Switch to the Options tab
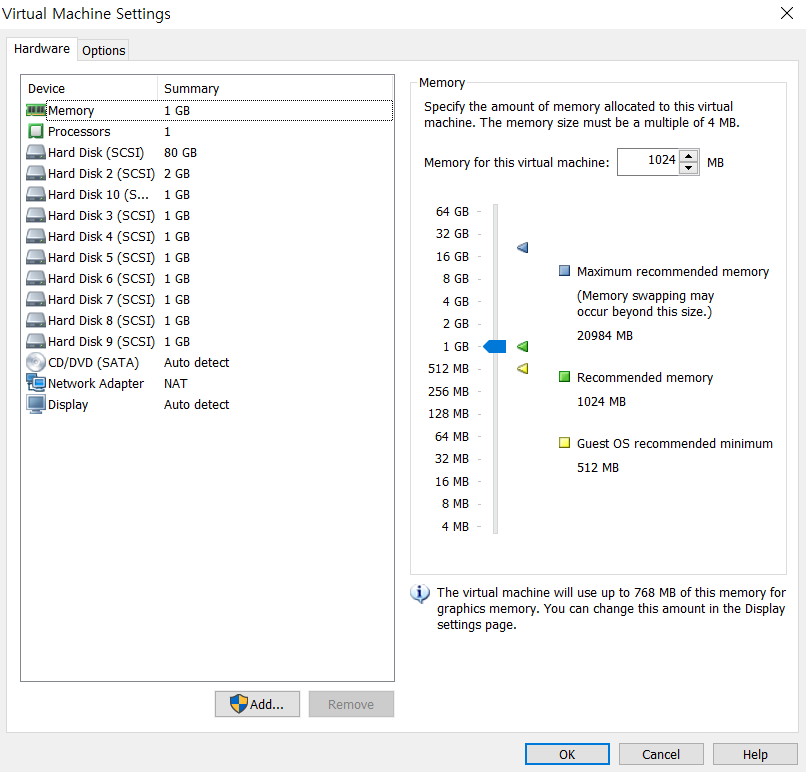Image resolution: width=806 pixels, height=772 pixels. pyautogui.click(x=103, y=50)
